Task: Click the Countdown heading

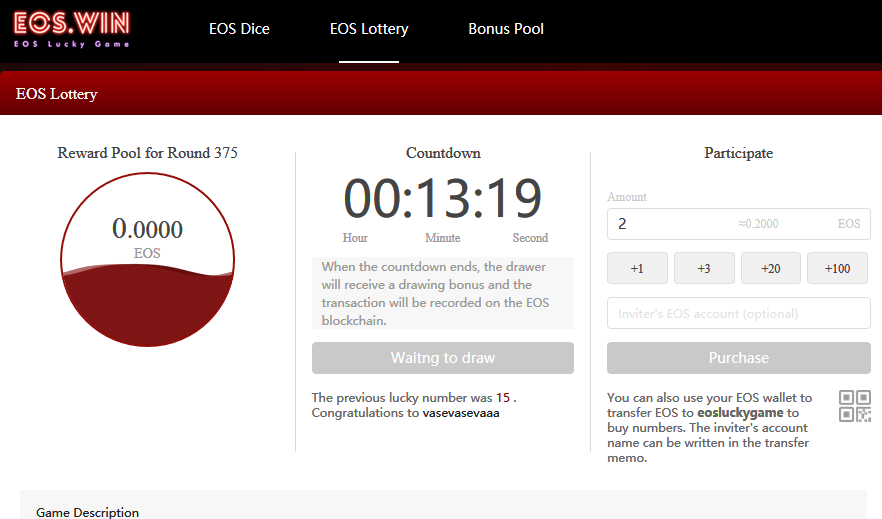Action: coord(443,153)
